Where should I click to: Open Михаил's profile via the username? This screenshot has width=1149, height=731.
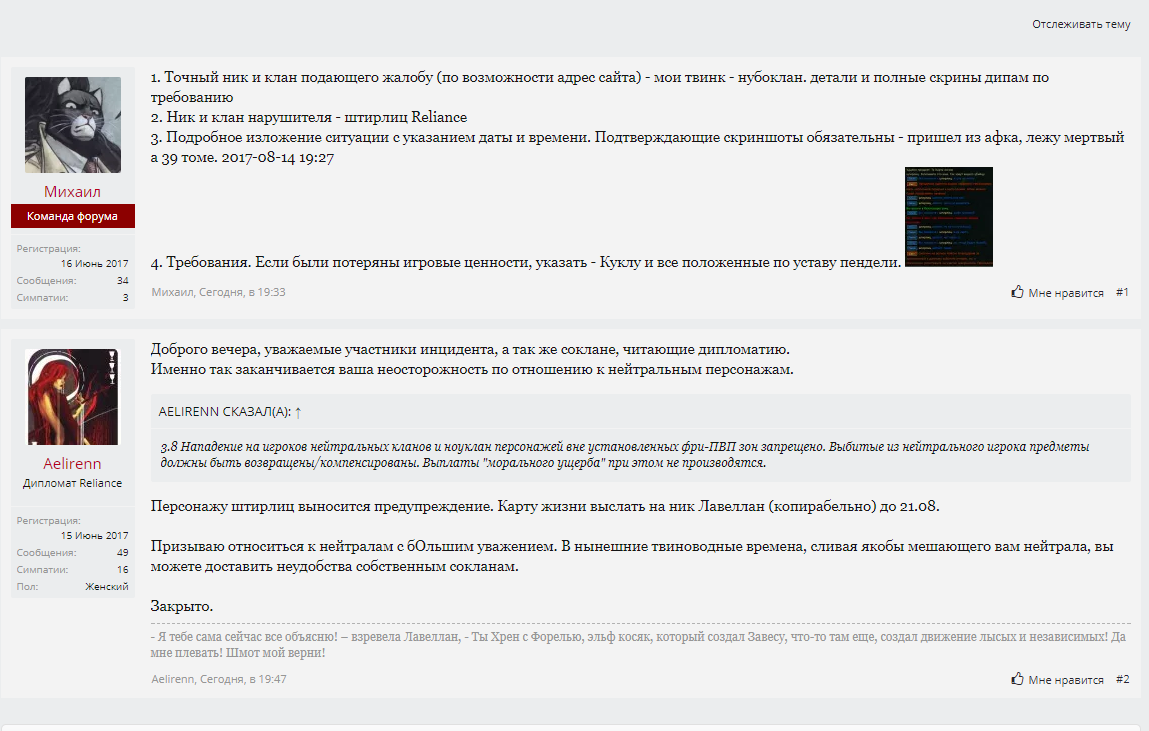click(73, 191)
